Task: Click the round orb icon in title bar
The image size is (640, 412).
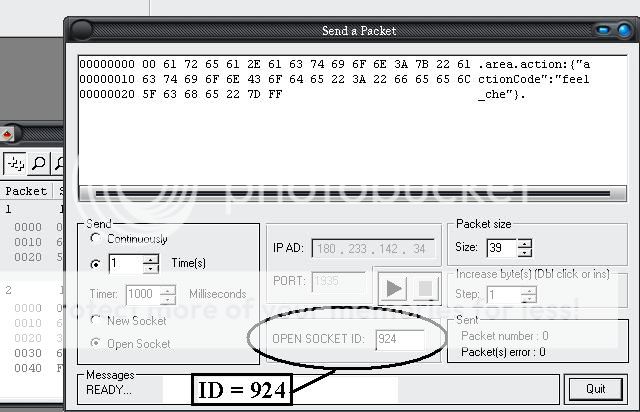Action: [x=81, y=30]
